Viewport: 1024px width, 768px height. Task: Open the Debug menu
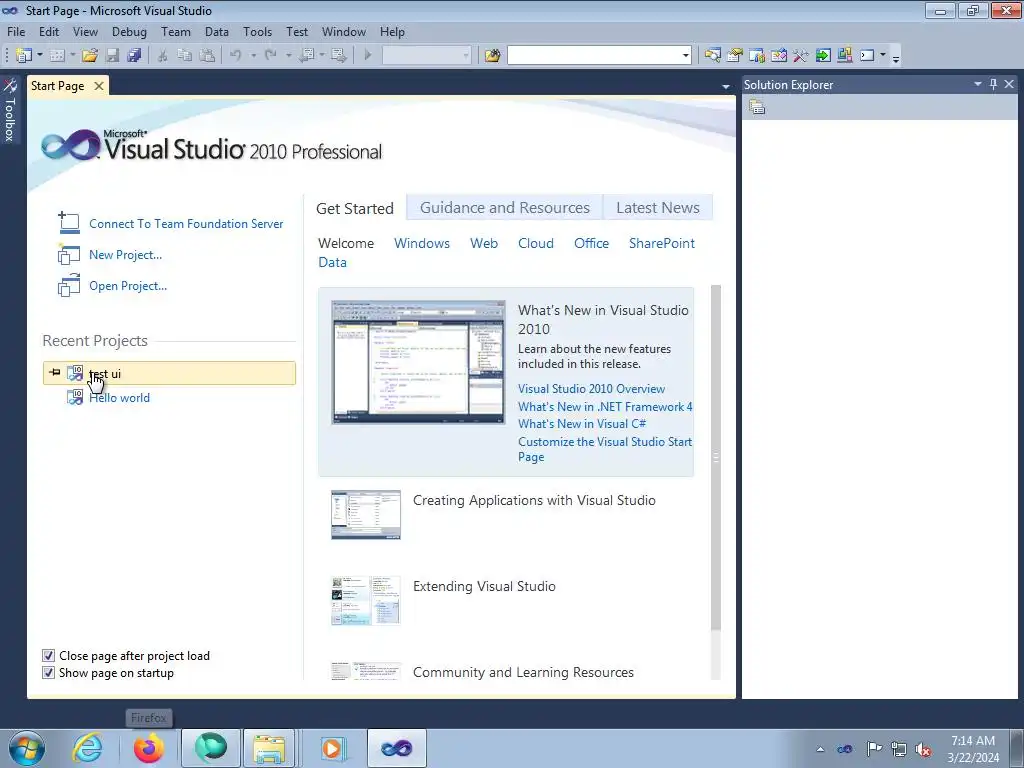point(129,31)
